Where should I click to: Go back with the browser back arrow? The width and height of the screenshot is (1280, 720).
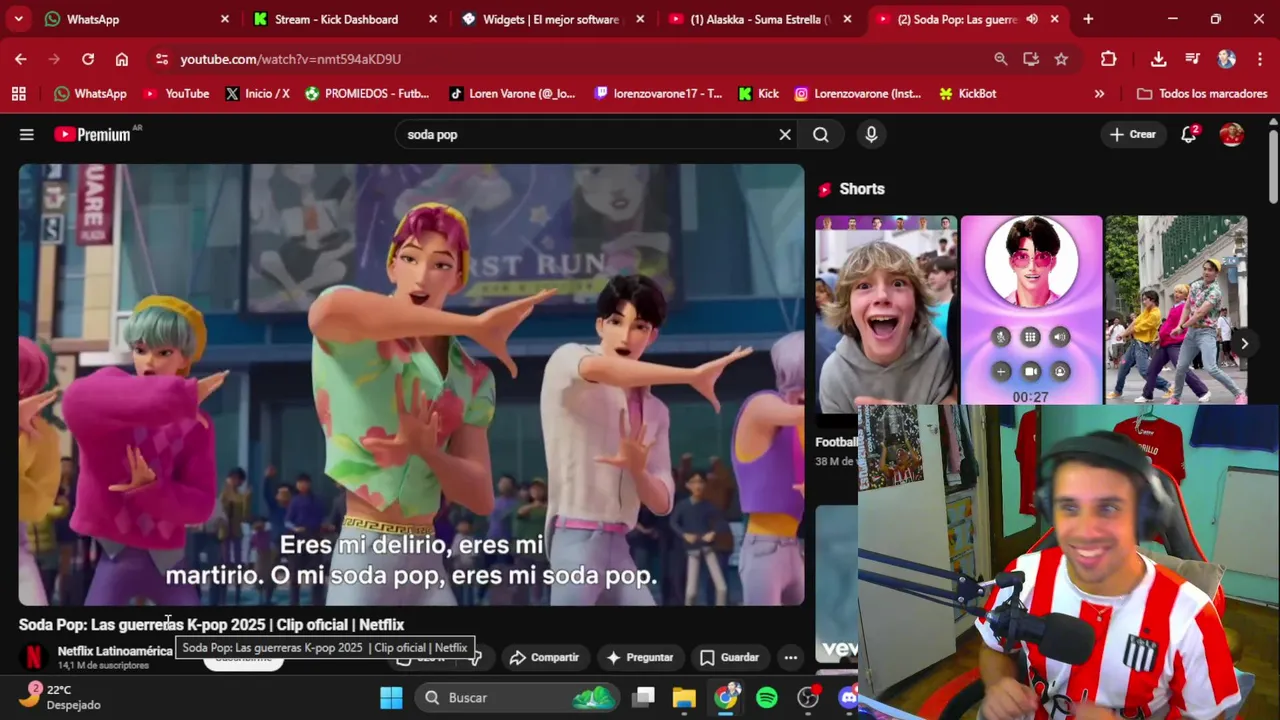coord(21,59)
